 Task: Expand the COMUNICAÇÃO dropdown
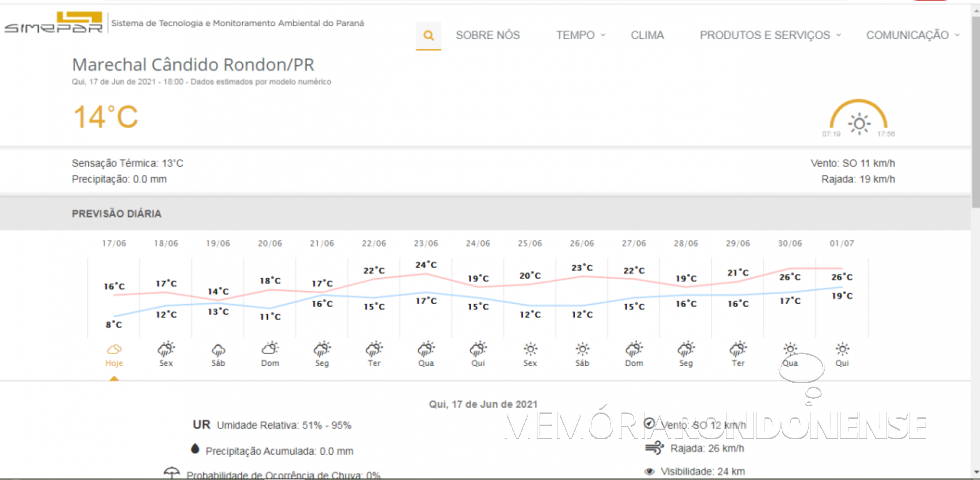click(912, 36)
